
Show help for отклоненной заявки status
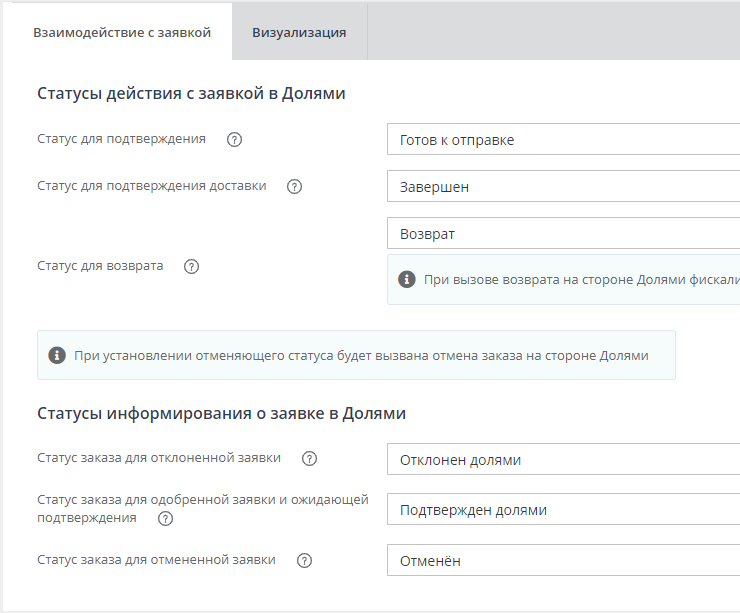coord(310,459)
